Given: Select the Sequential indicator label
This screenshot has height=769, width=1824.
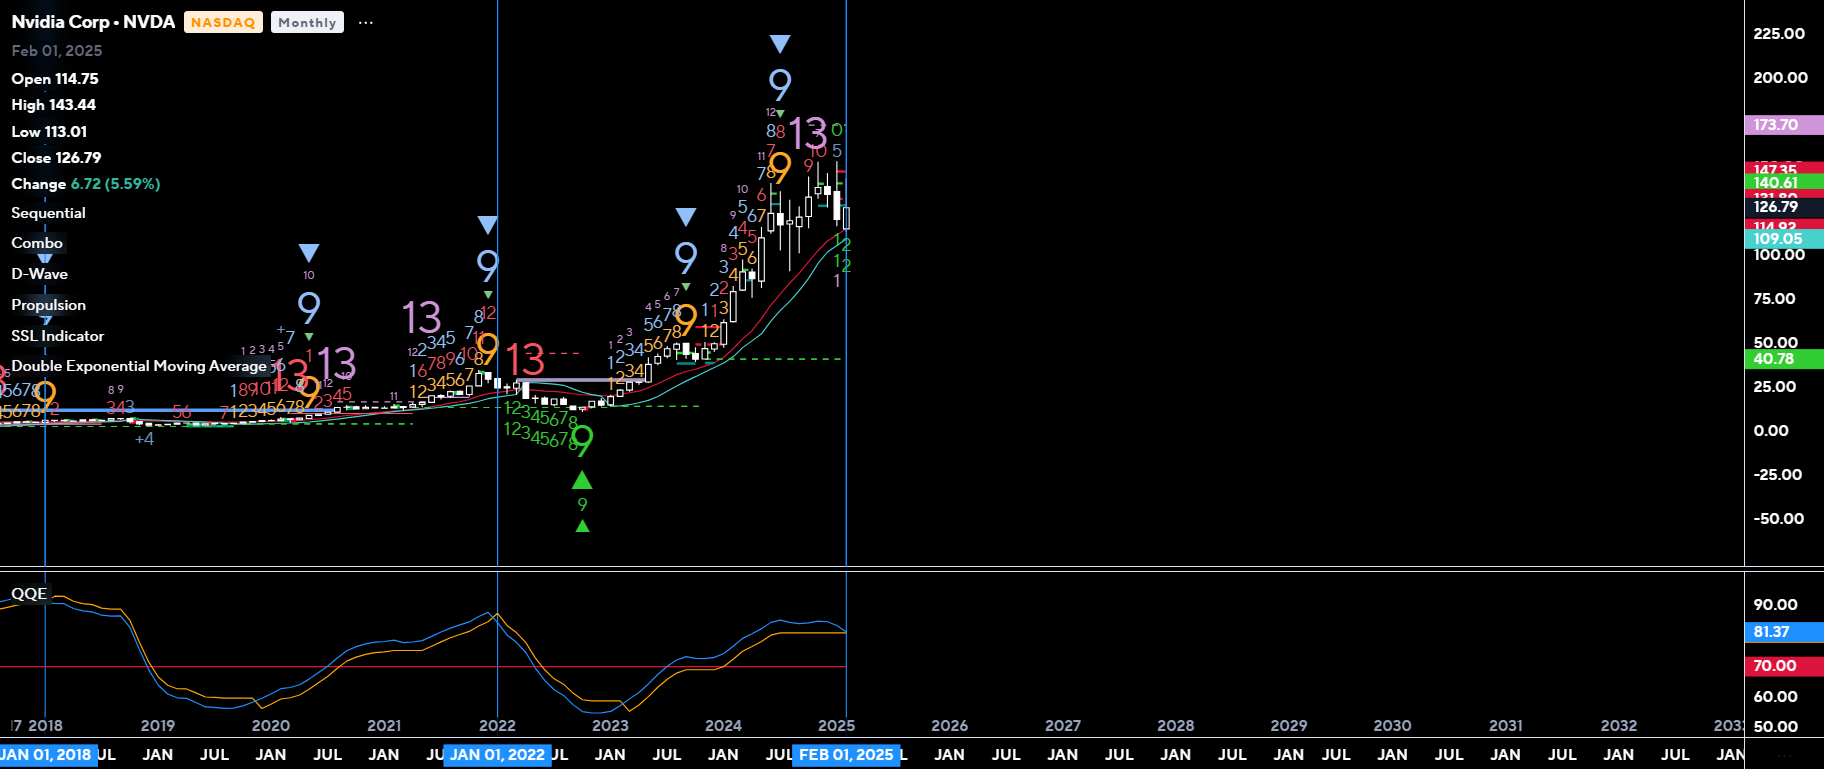Looking at the screenshot, I should 48,213.
